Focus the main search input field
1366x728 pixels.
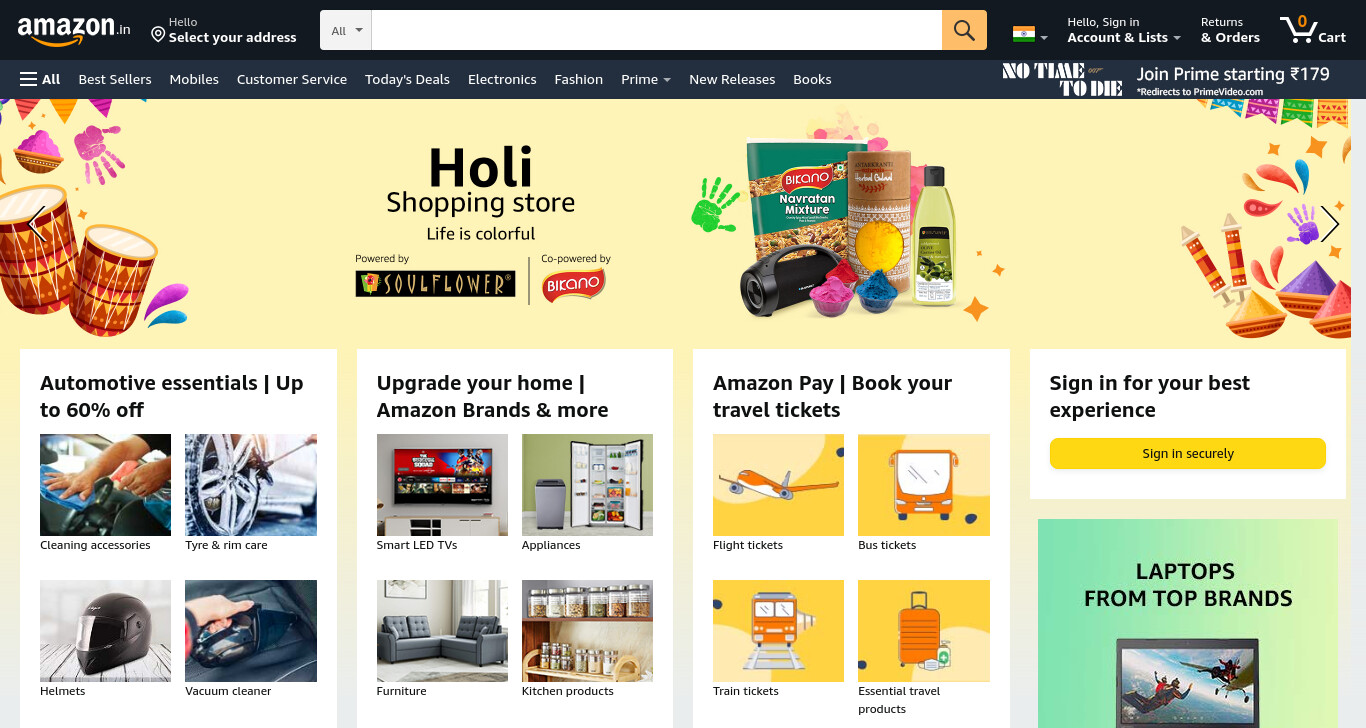click(x=657, y=30)
